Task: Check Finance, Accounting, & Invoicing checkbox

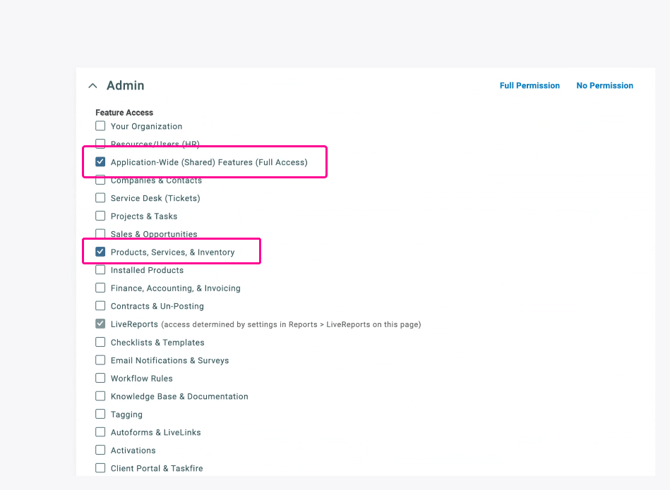Action: tap(100, 288)
